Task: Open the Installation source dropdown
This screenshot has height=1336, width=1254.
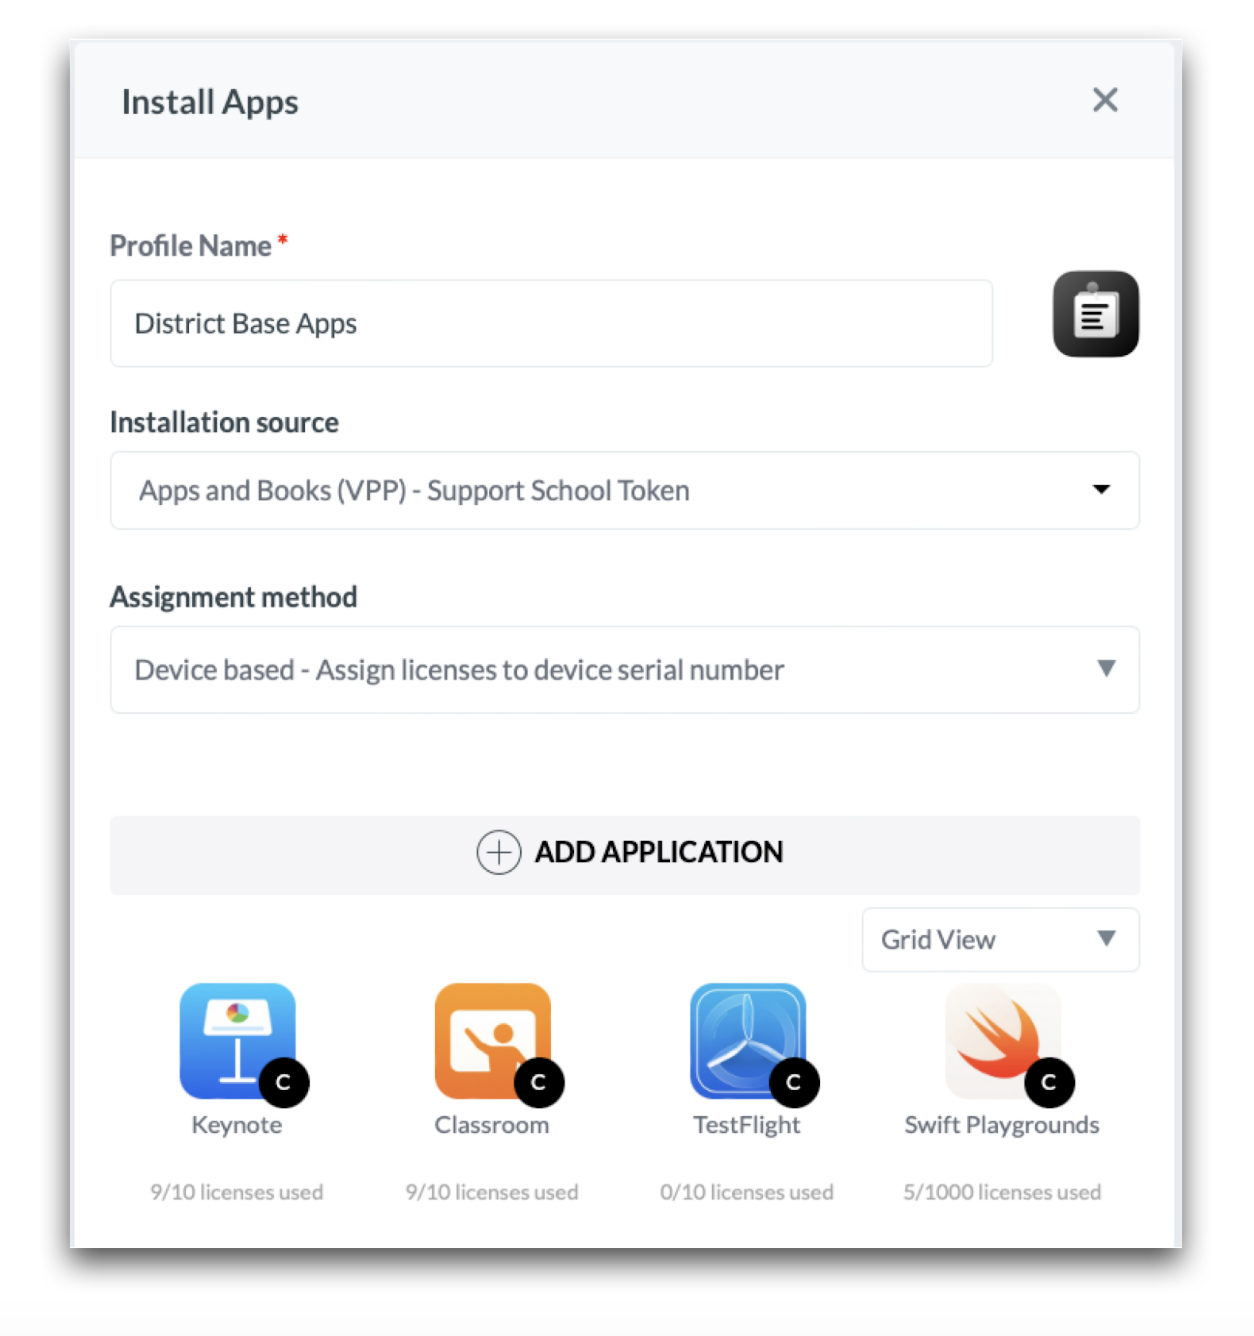Action: [624, 490]
